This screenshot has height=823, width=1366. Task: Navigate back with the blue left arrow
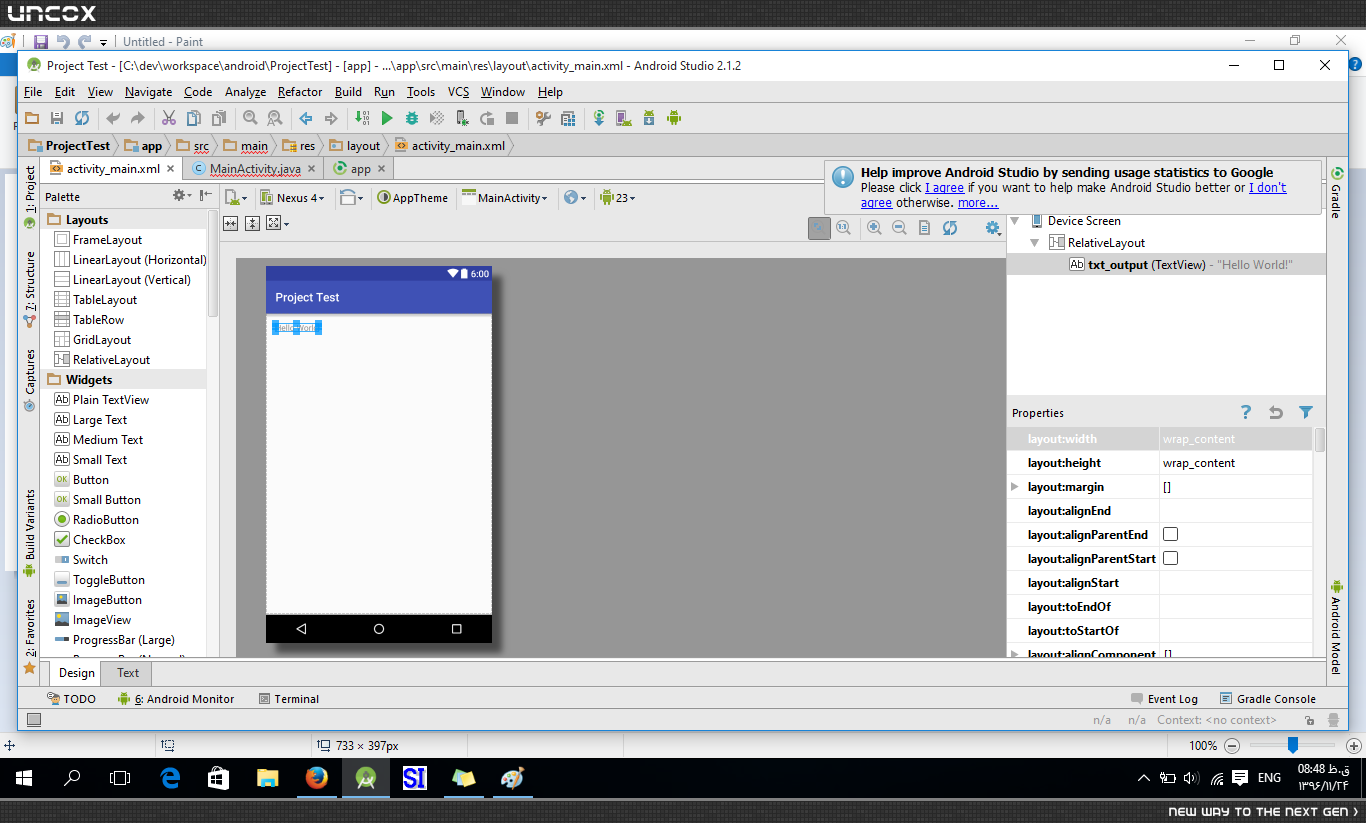pyautogui.click(x=306, y=118)
